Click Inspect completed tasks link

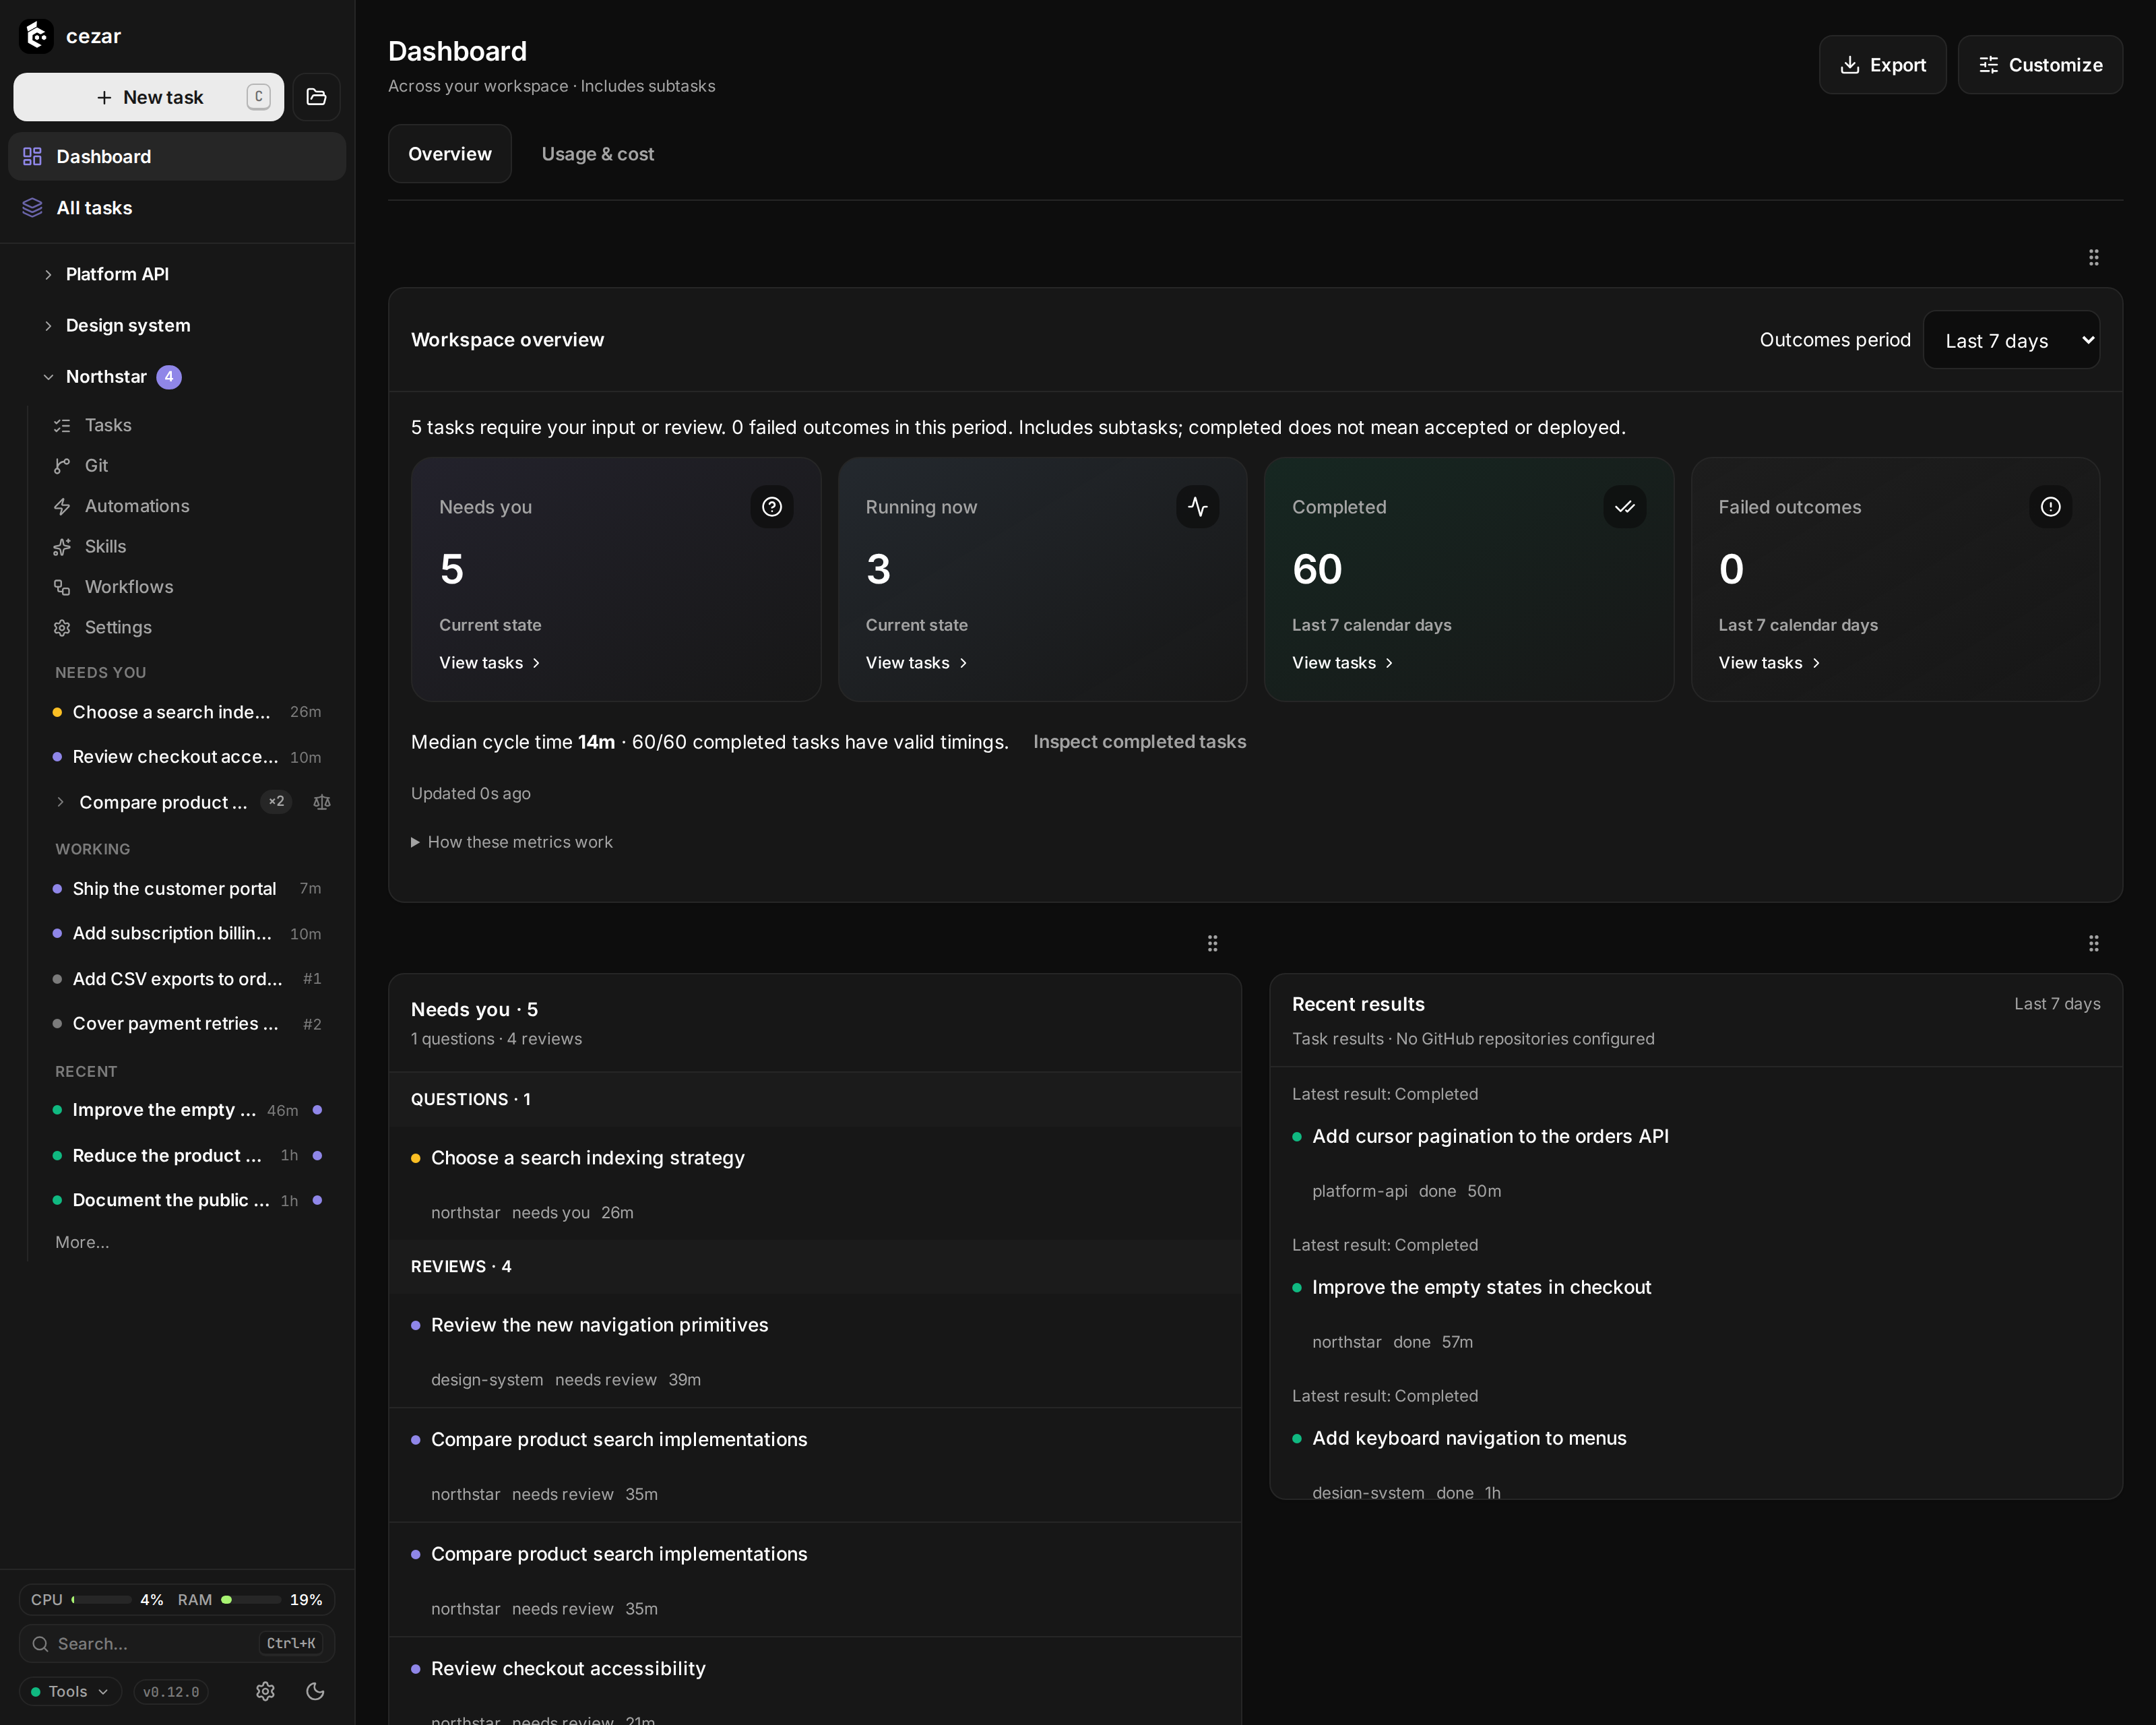click(x=1139, y=742)
